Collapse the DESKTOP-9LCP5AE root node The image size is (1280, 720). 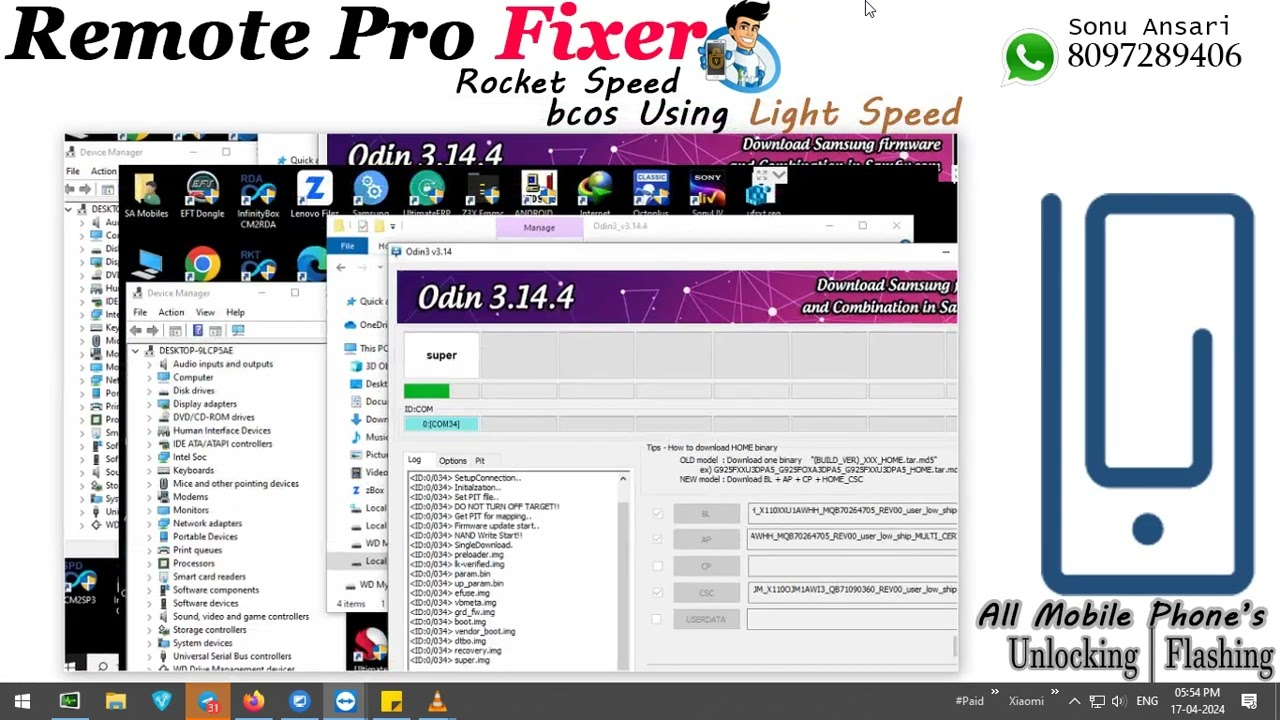(136, 351)
